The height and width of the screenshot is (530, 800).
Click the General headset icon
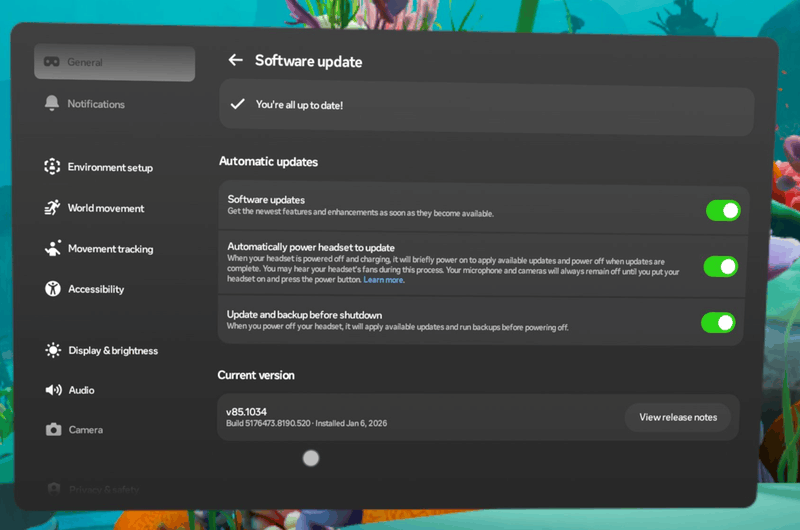tap(52, 62)
